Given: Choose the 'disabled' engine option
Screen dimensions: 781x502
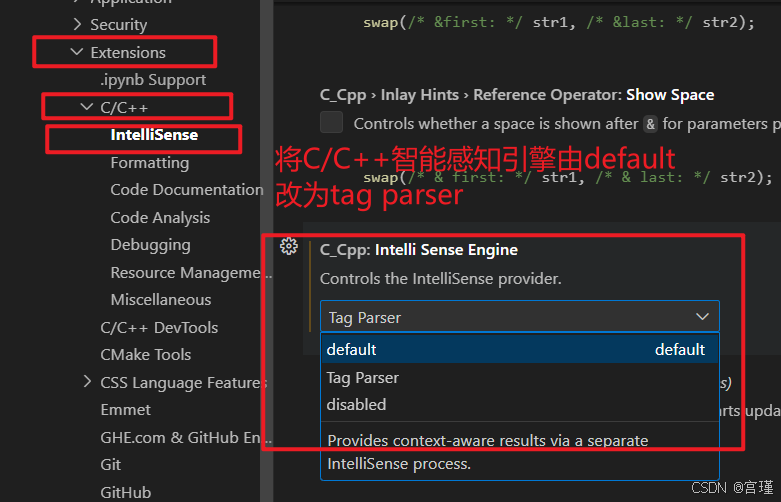Looking at the screenshot, I should (520, 404).
